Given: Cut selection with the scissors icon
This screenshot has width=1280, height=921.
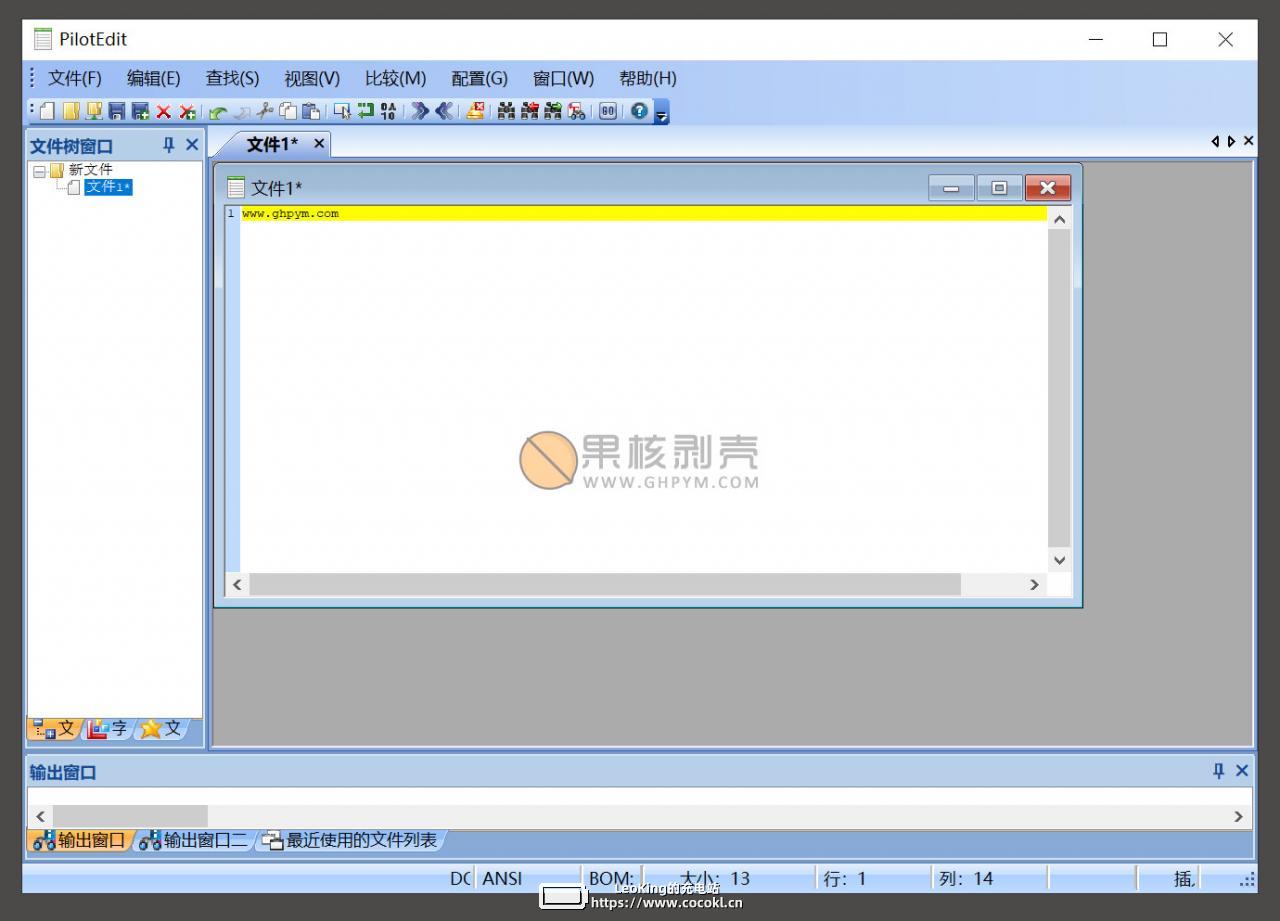Looking at the screenshot, I should click(x=264, y=111).
